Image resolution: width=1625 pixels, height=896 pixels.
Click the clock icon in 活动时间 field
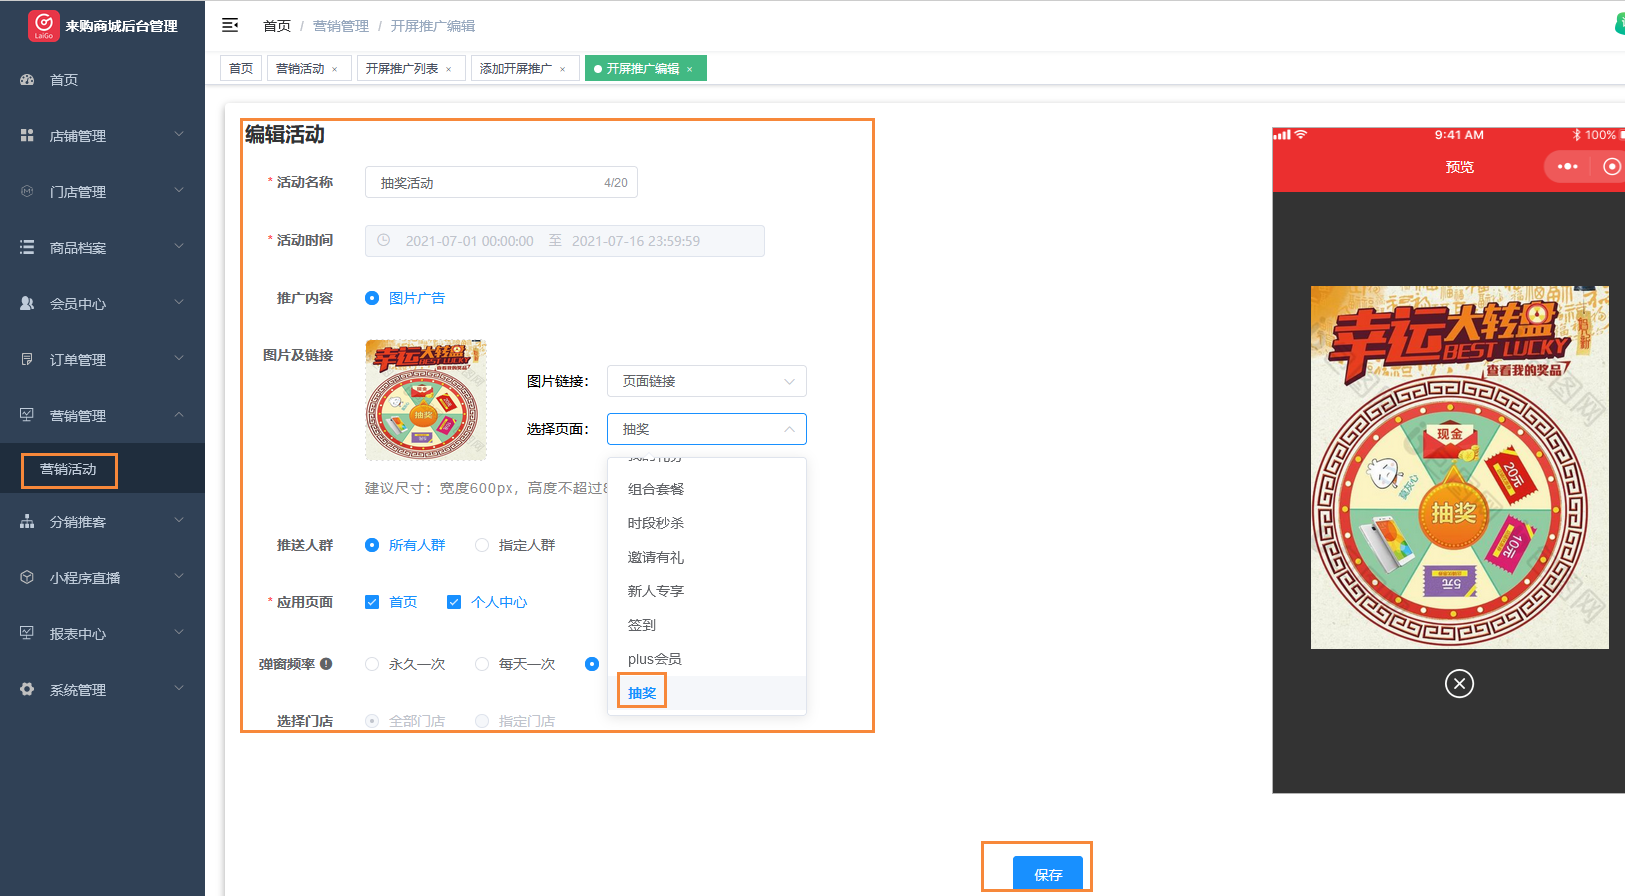pyautogui.click(x=384, y=241)
